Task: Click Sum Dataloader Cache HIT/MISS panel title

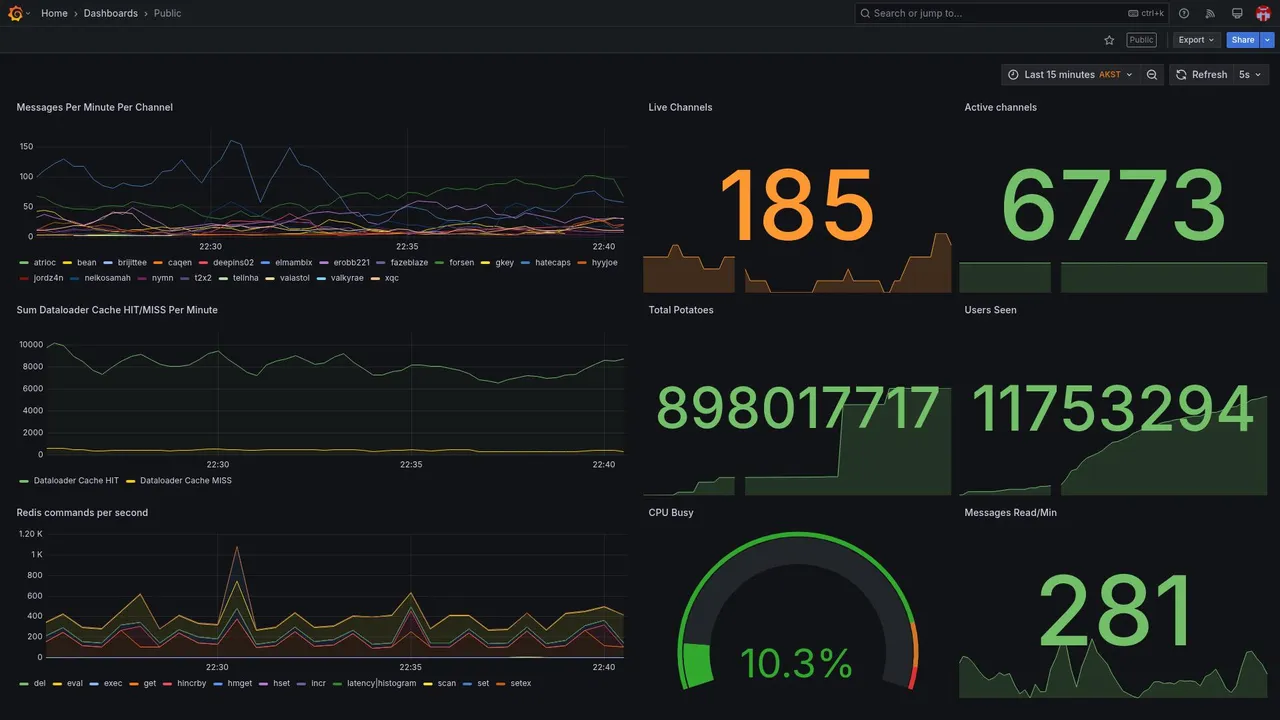Action: click(x=117, y=310)
